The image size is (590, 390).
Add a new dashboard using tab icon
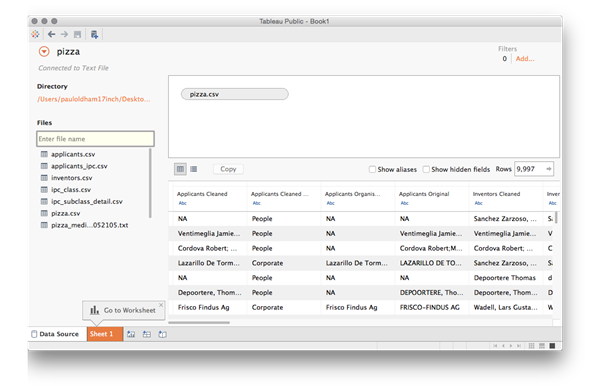(147, 334)
